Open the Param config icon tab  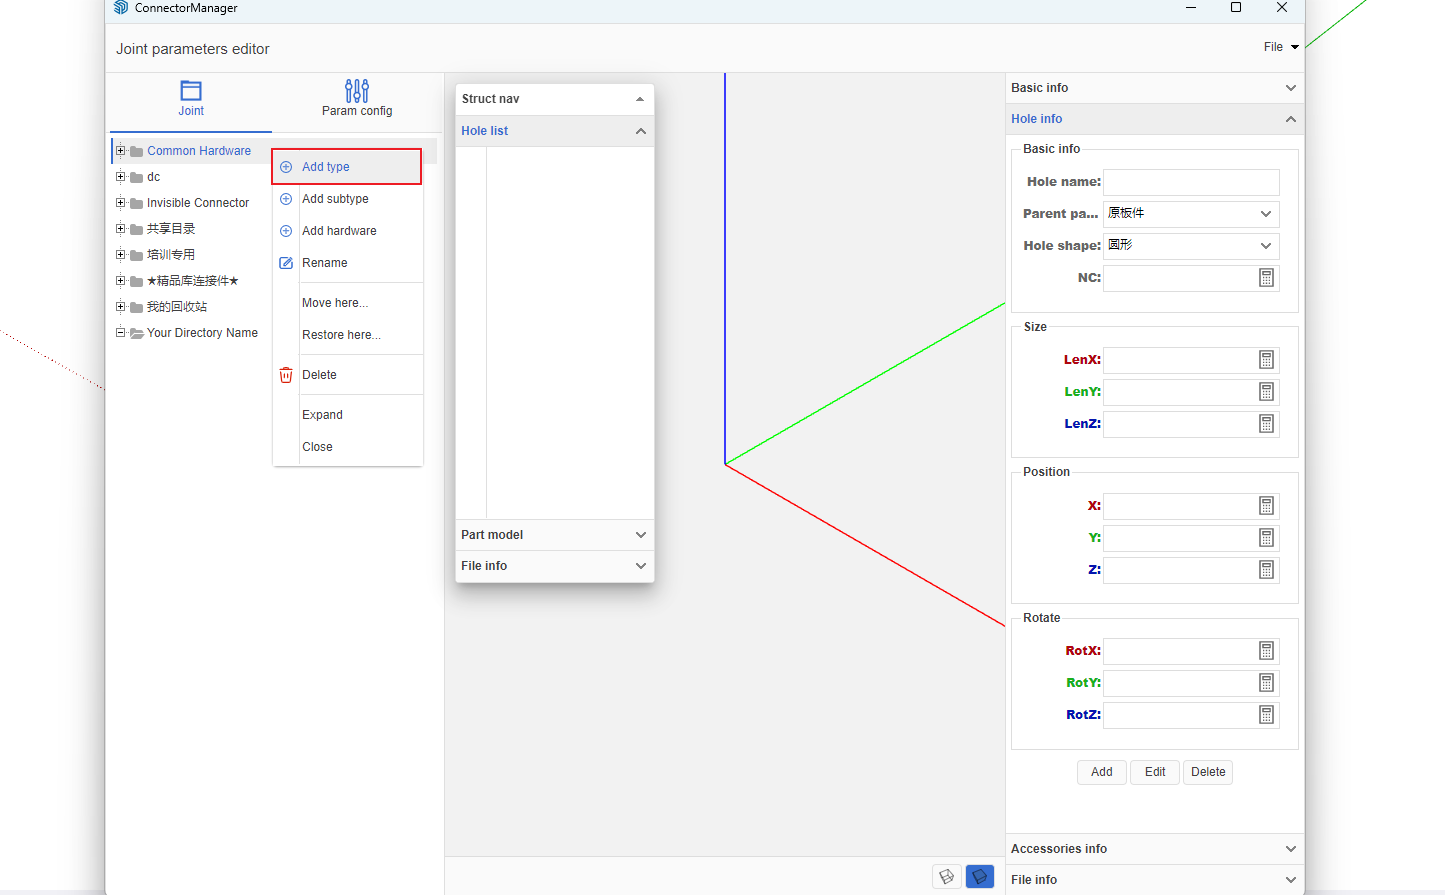(x=357, y=92)
